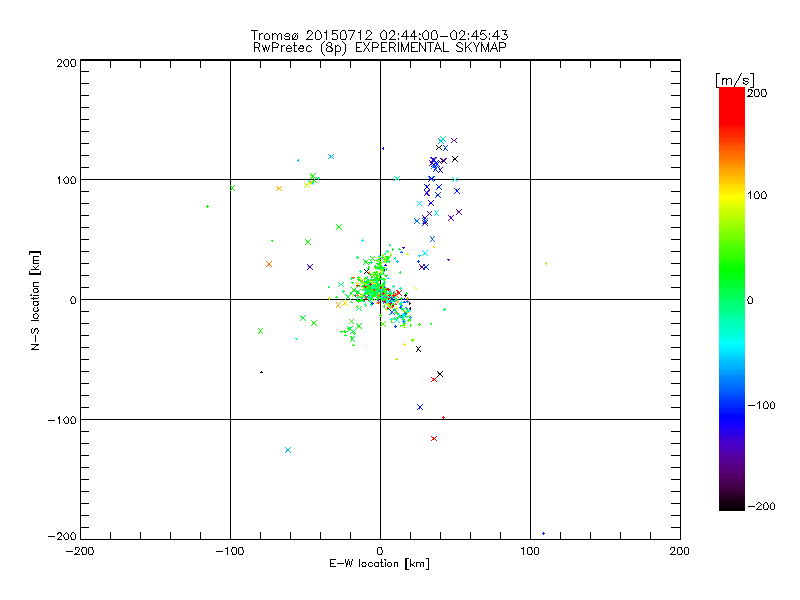Pick the red top section of the velocity color bar
This screenshot has width=800, height=600.
tap(732, 105)
